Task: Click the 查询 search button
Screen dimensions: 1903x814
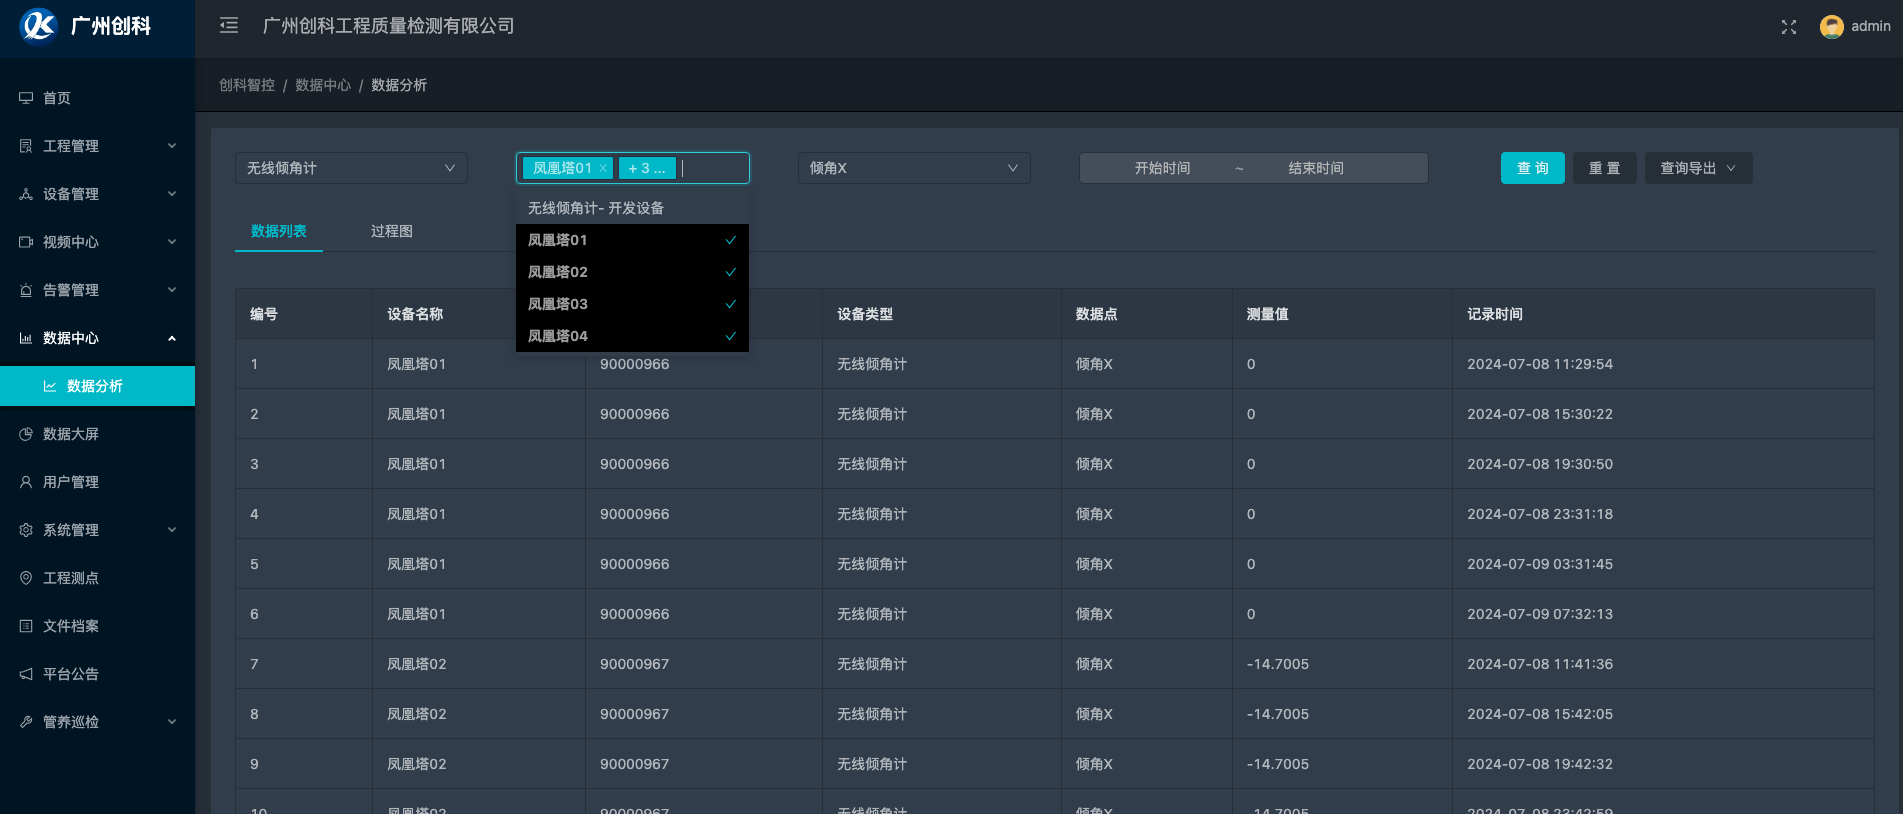Action: pos(1532,168)
